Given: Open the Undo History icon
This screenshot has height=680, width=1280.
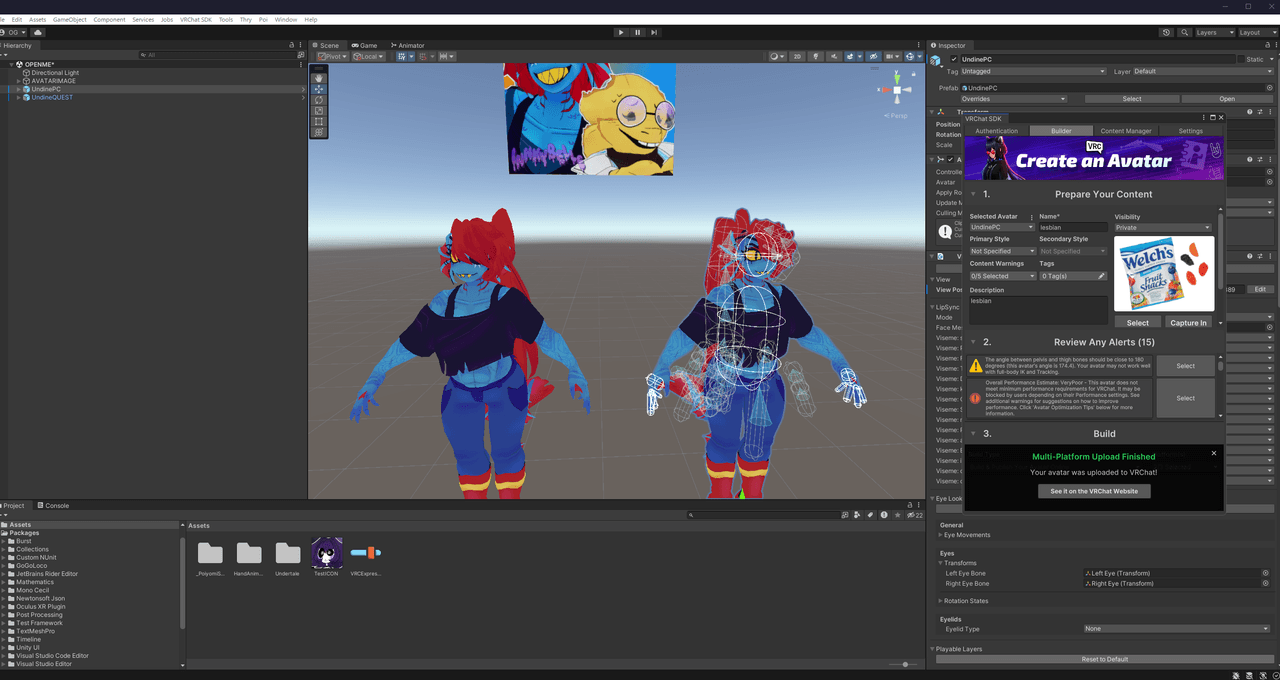Looking at the screenshot, I should point(1166,32).
